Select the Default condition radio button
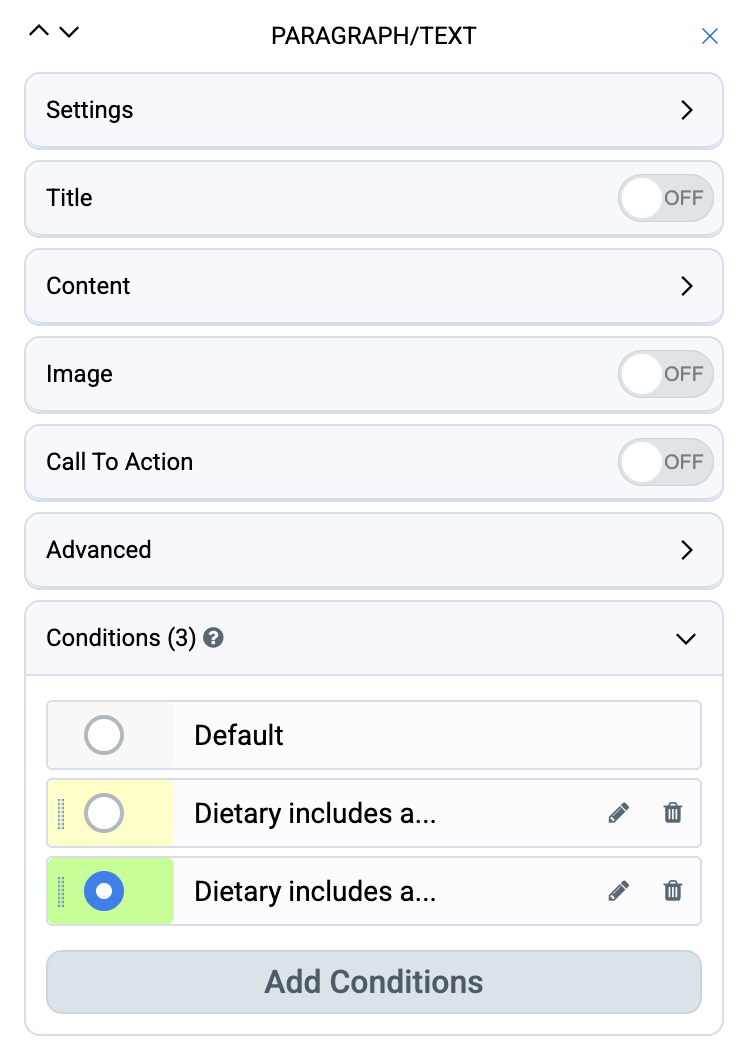The image size is (748, 1054). coord(103,735)
